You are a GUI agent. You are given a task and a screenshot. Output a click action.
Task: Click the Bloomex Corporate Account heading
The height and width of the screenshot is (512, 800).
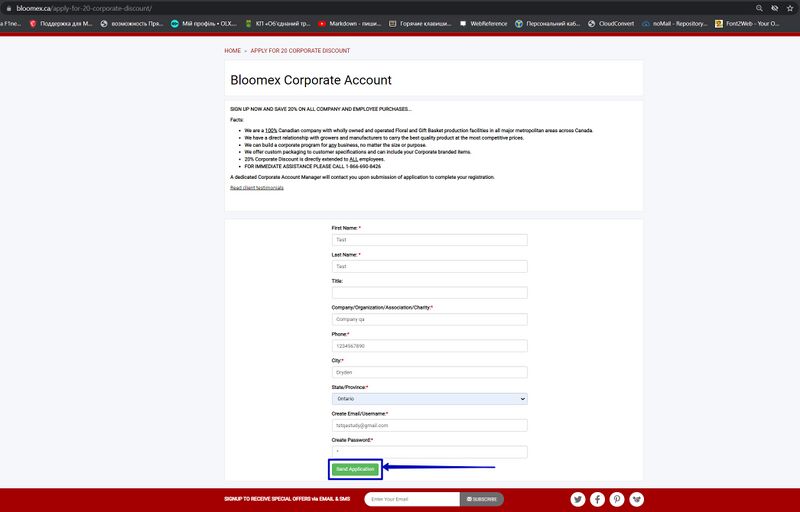tap(311, 80)
